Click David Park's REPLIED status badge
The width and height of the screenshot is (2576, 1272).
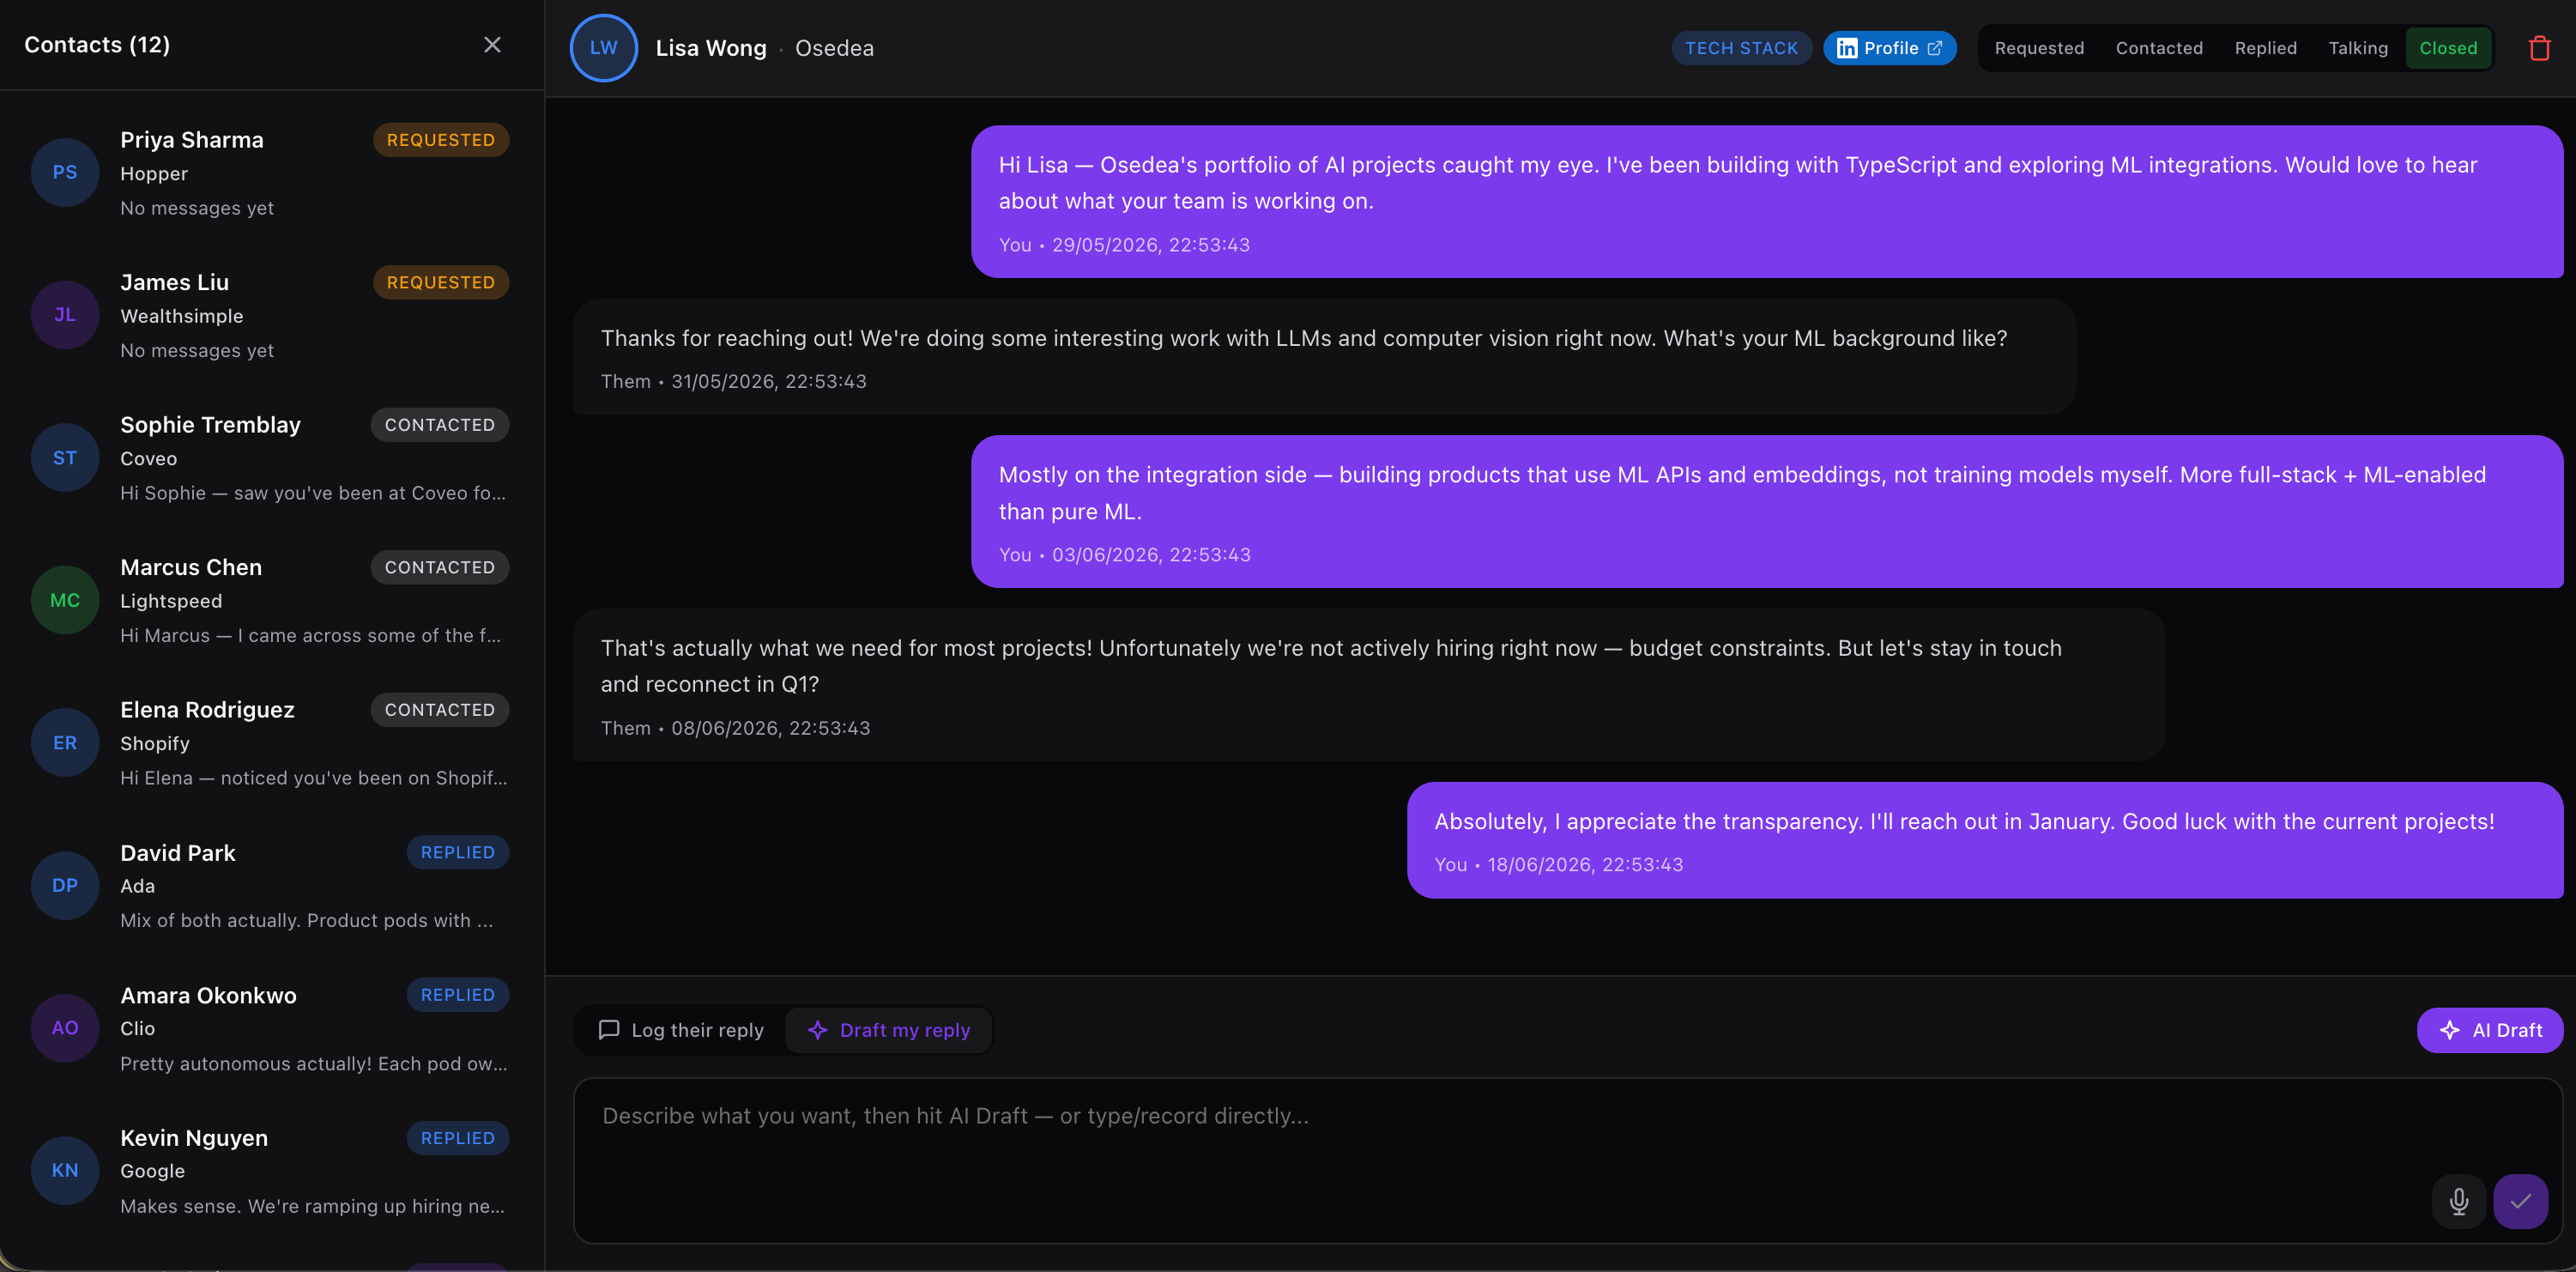(x=458, y=852)
